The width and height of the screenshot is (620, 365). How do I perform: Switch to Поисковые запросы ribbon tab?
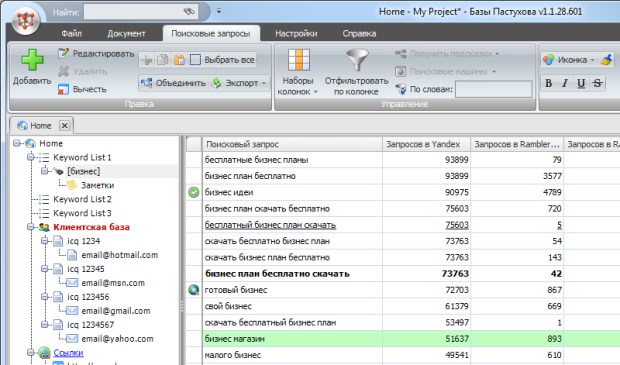click(x=211, y=34)
